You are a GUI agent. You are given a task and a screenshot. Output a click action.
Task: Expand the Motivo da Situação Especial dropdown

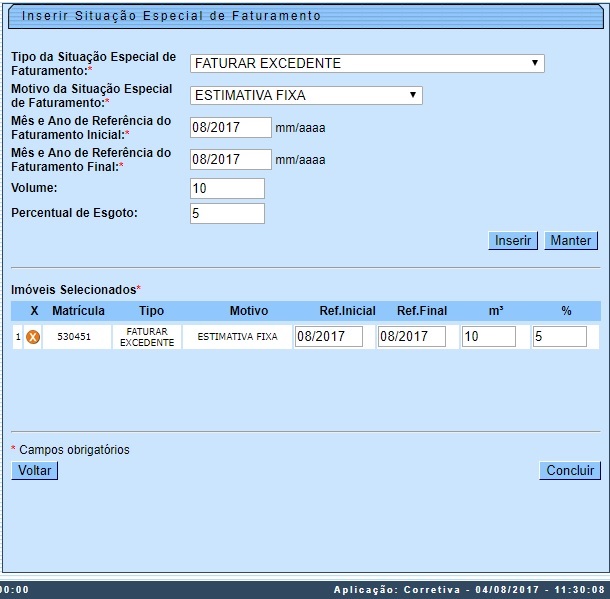306,96
